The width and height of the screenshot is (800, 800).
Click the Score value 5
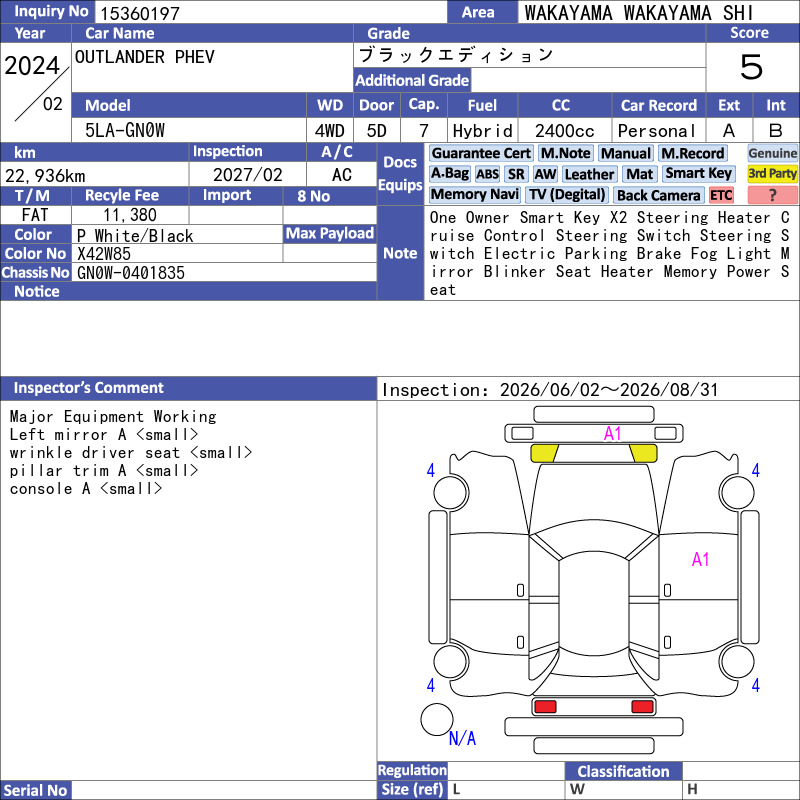tap(752, 67)
